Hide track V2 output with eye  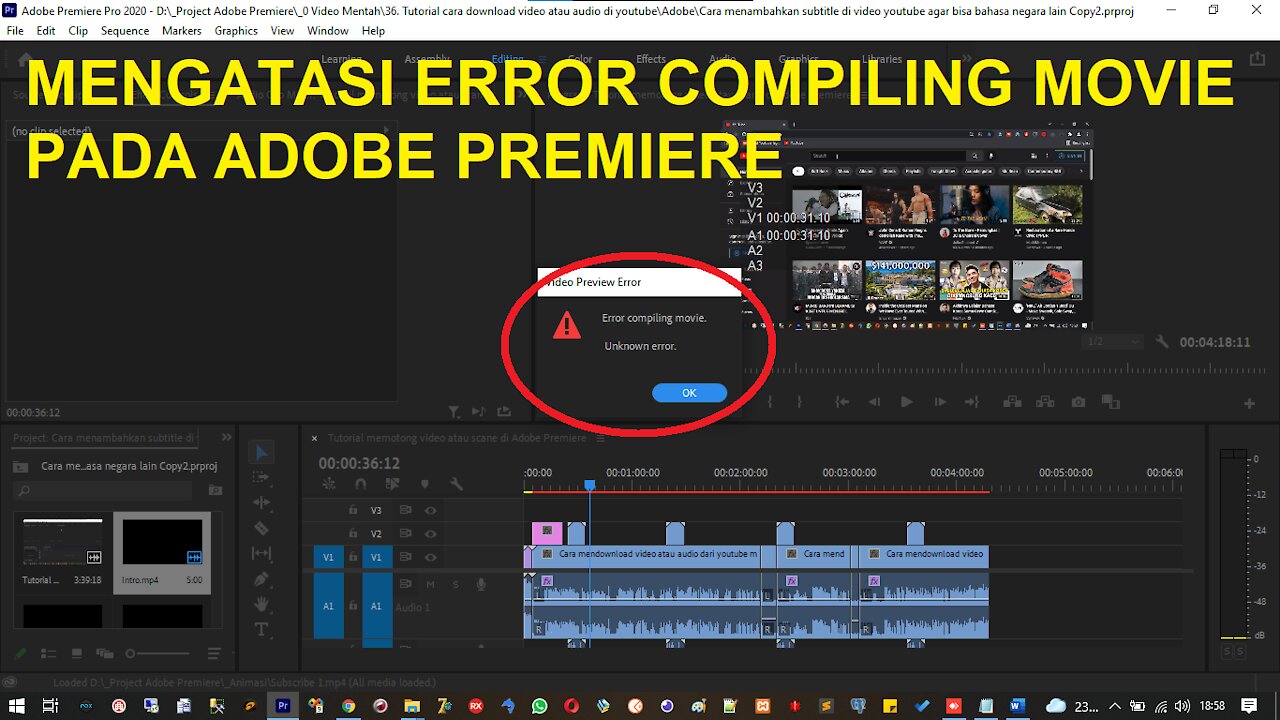click(431, 534)
